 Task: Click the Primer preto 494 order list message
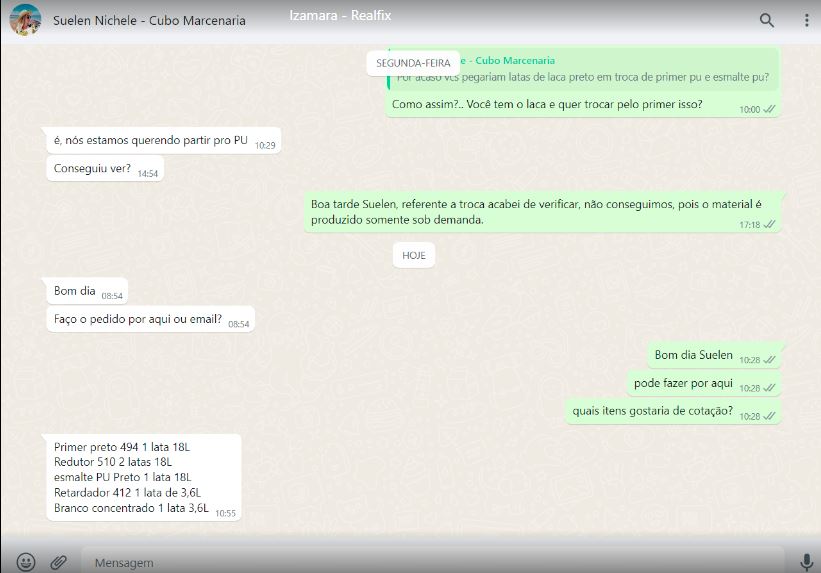pos(131,477)
